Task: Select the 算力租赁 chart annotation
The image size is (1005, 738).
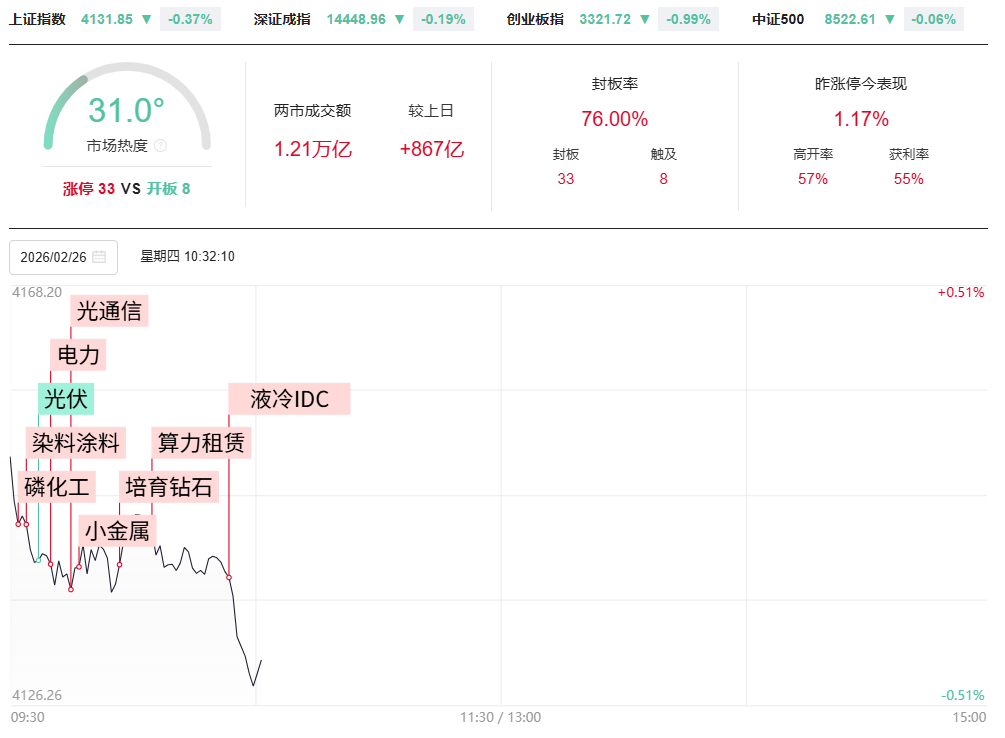Action: [x=201, y=442]
